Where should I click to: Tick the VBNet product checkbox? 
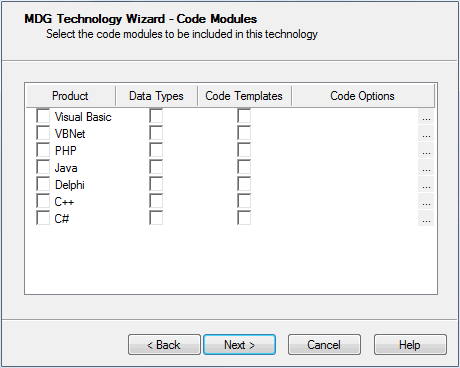point(43,133)
